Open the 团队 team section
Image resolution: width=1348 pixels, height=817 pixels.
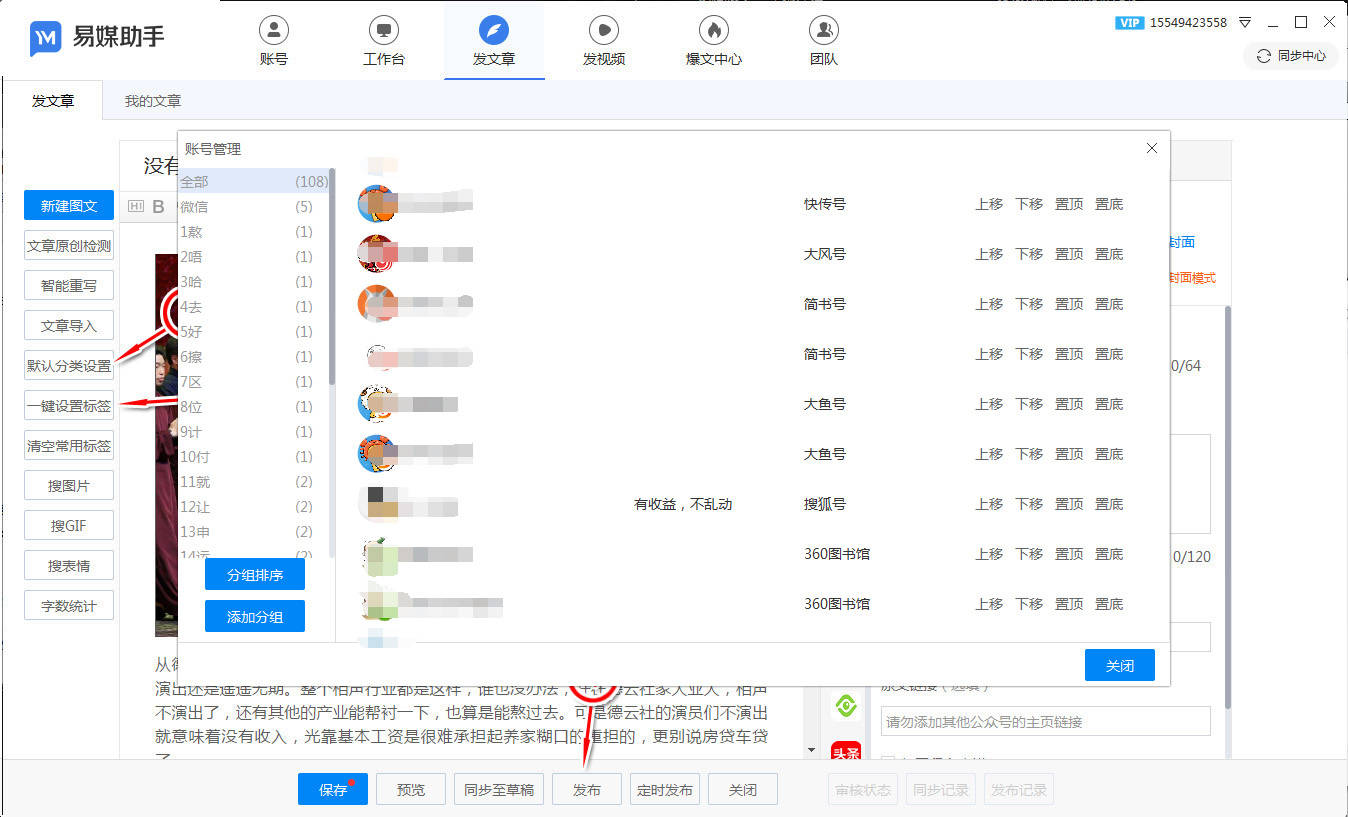click(x=823, y=41)
